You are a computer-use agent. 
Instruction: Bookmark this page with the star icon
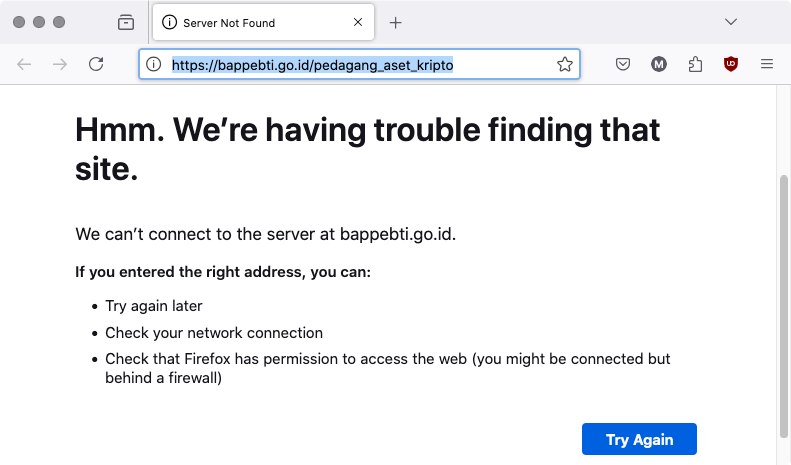point(564,64)
